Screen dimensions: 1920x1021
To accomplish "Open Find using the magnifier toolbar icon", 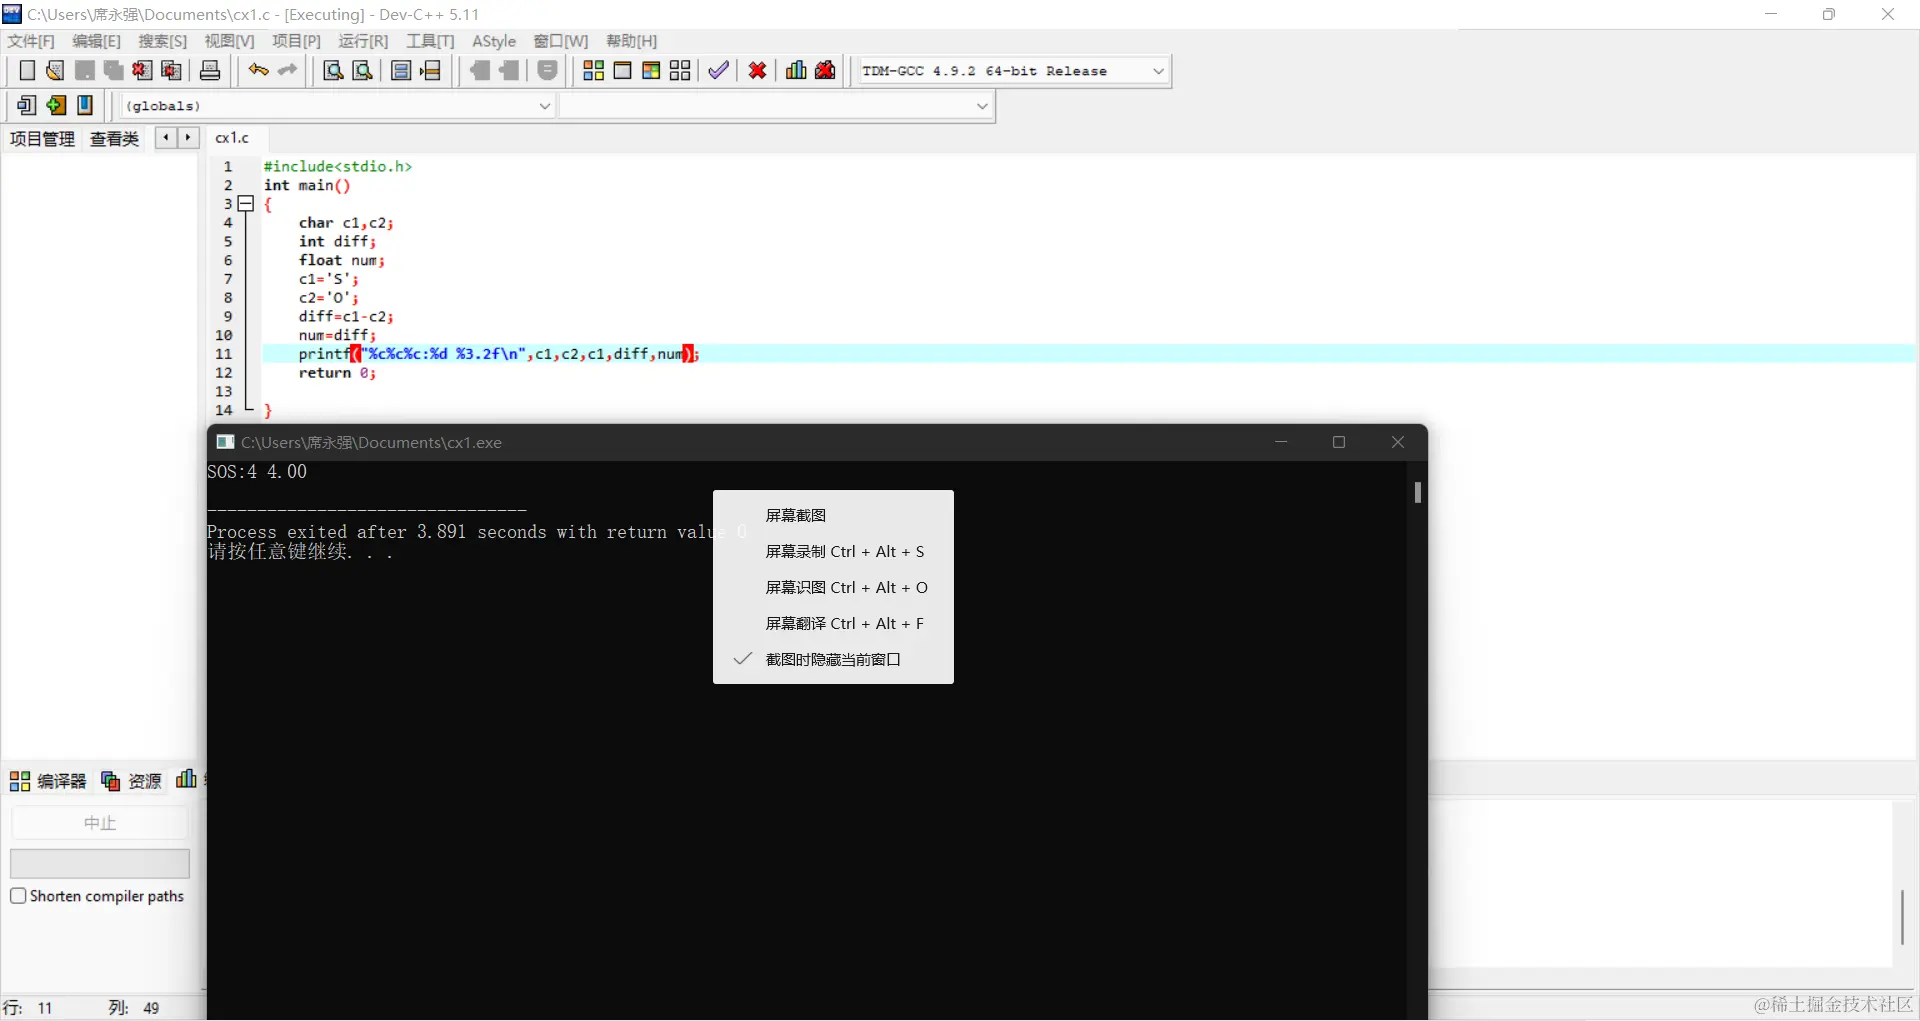I will click(x=334, y=71).
